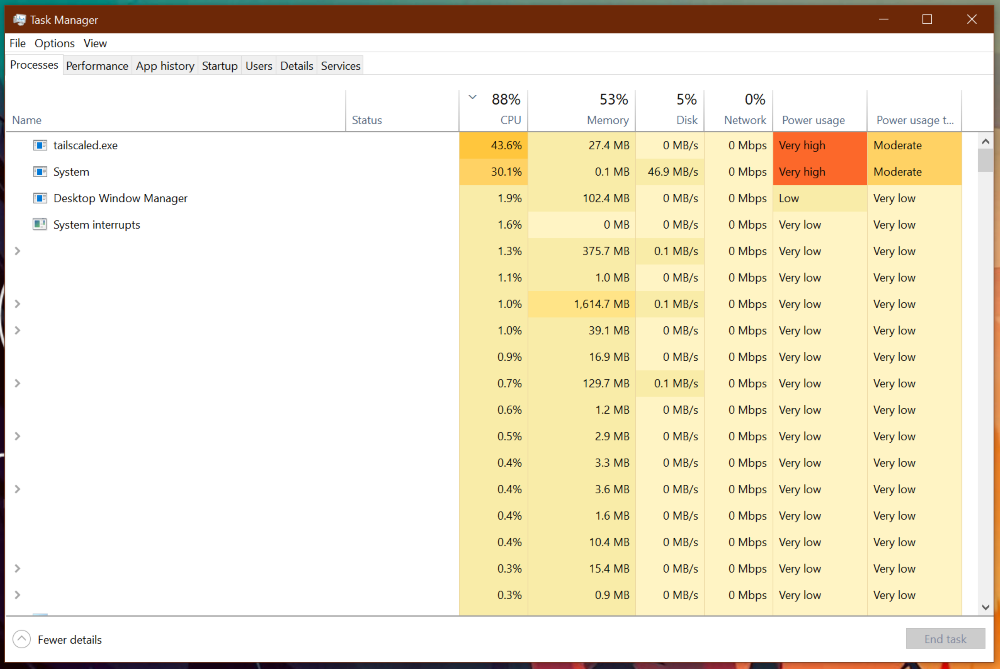Click the End task button
The image size is (1000, 669).
pos(945,638)
